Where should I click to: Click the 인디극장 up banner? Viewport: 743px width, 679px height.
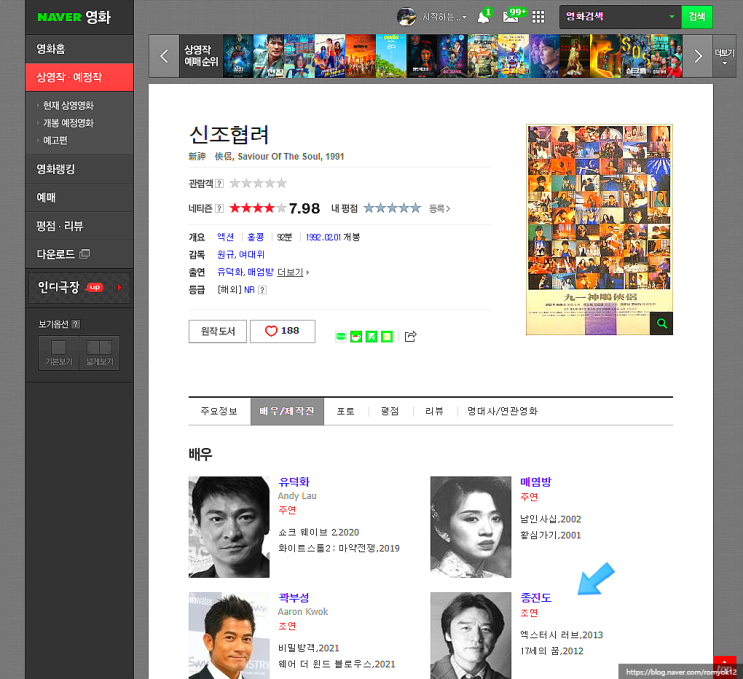(79, 287)
